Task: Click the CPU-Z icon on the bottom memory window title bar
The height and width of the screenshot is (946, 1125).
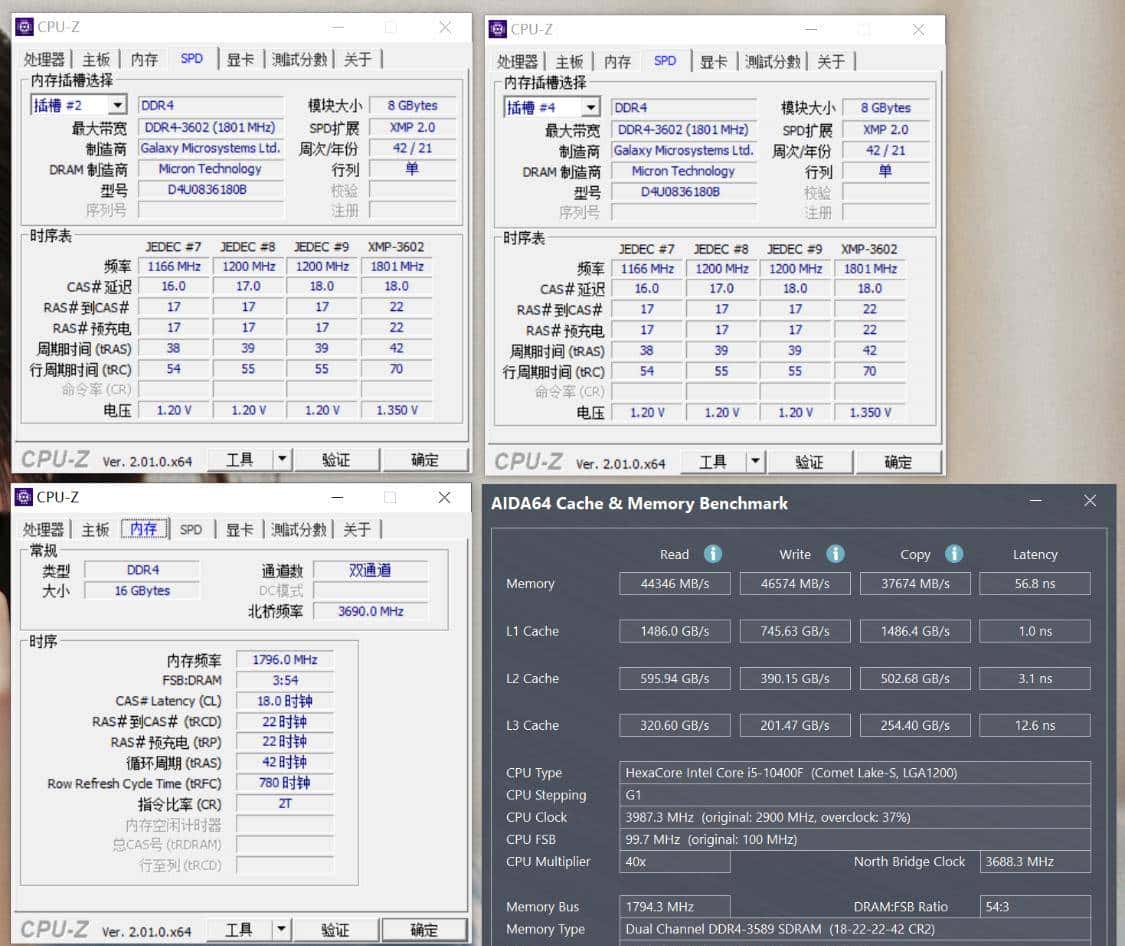Action: pyautogui.click(x=25, y=497)
